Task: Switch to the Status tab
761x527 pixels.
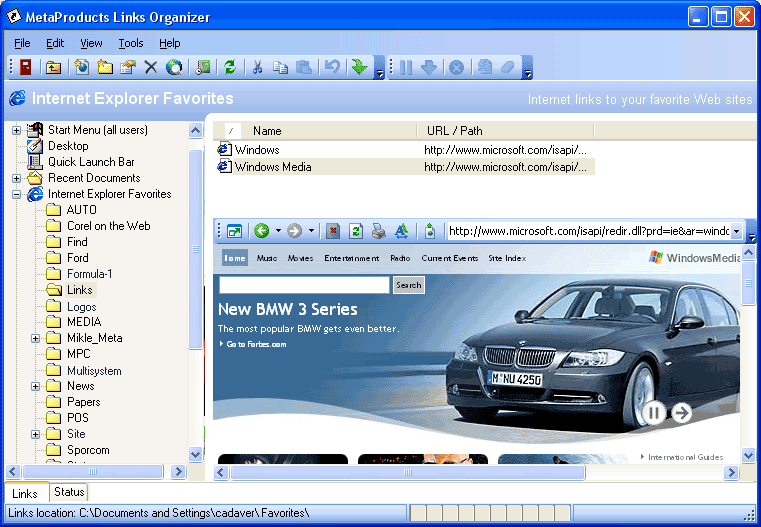Action: coord(69,492)
